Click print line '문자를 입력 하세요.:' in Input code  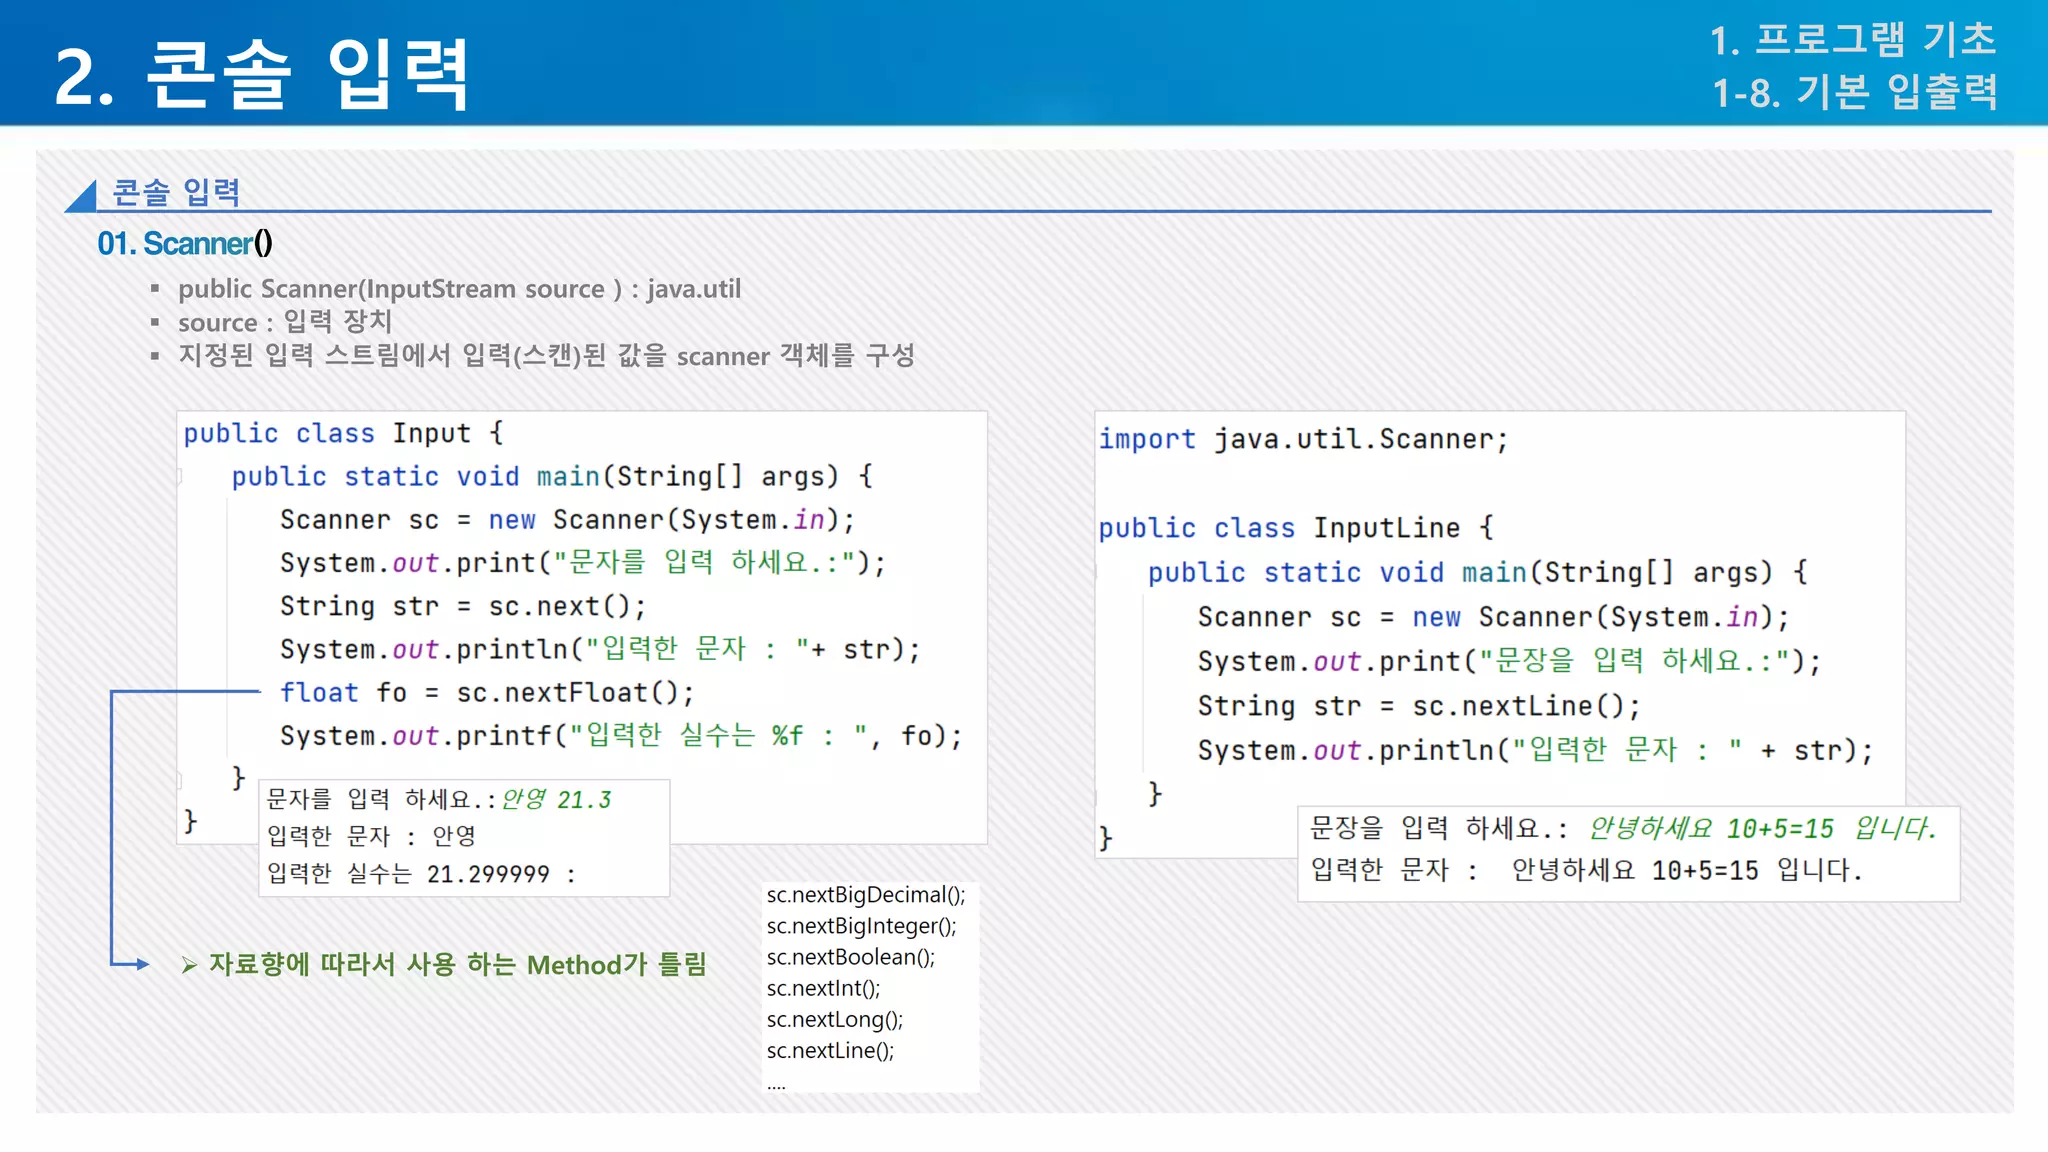583,563
